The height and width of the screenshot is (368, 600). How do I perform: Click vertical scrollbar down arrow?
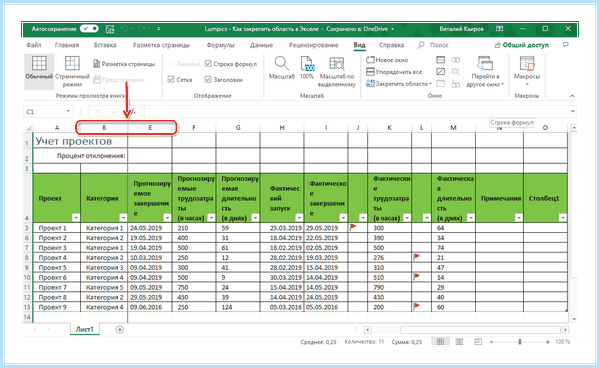pos(573,319)
